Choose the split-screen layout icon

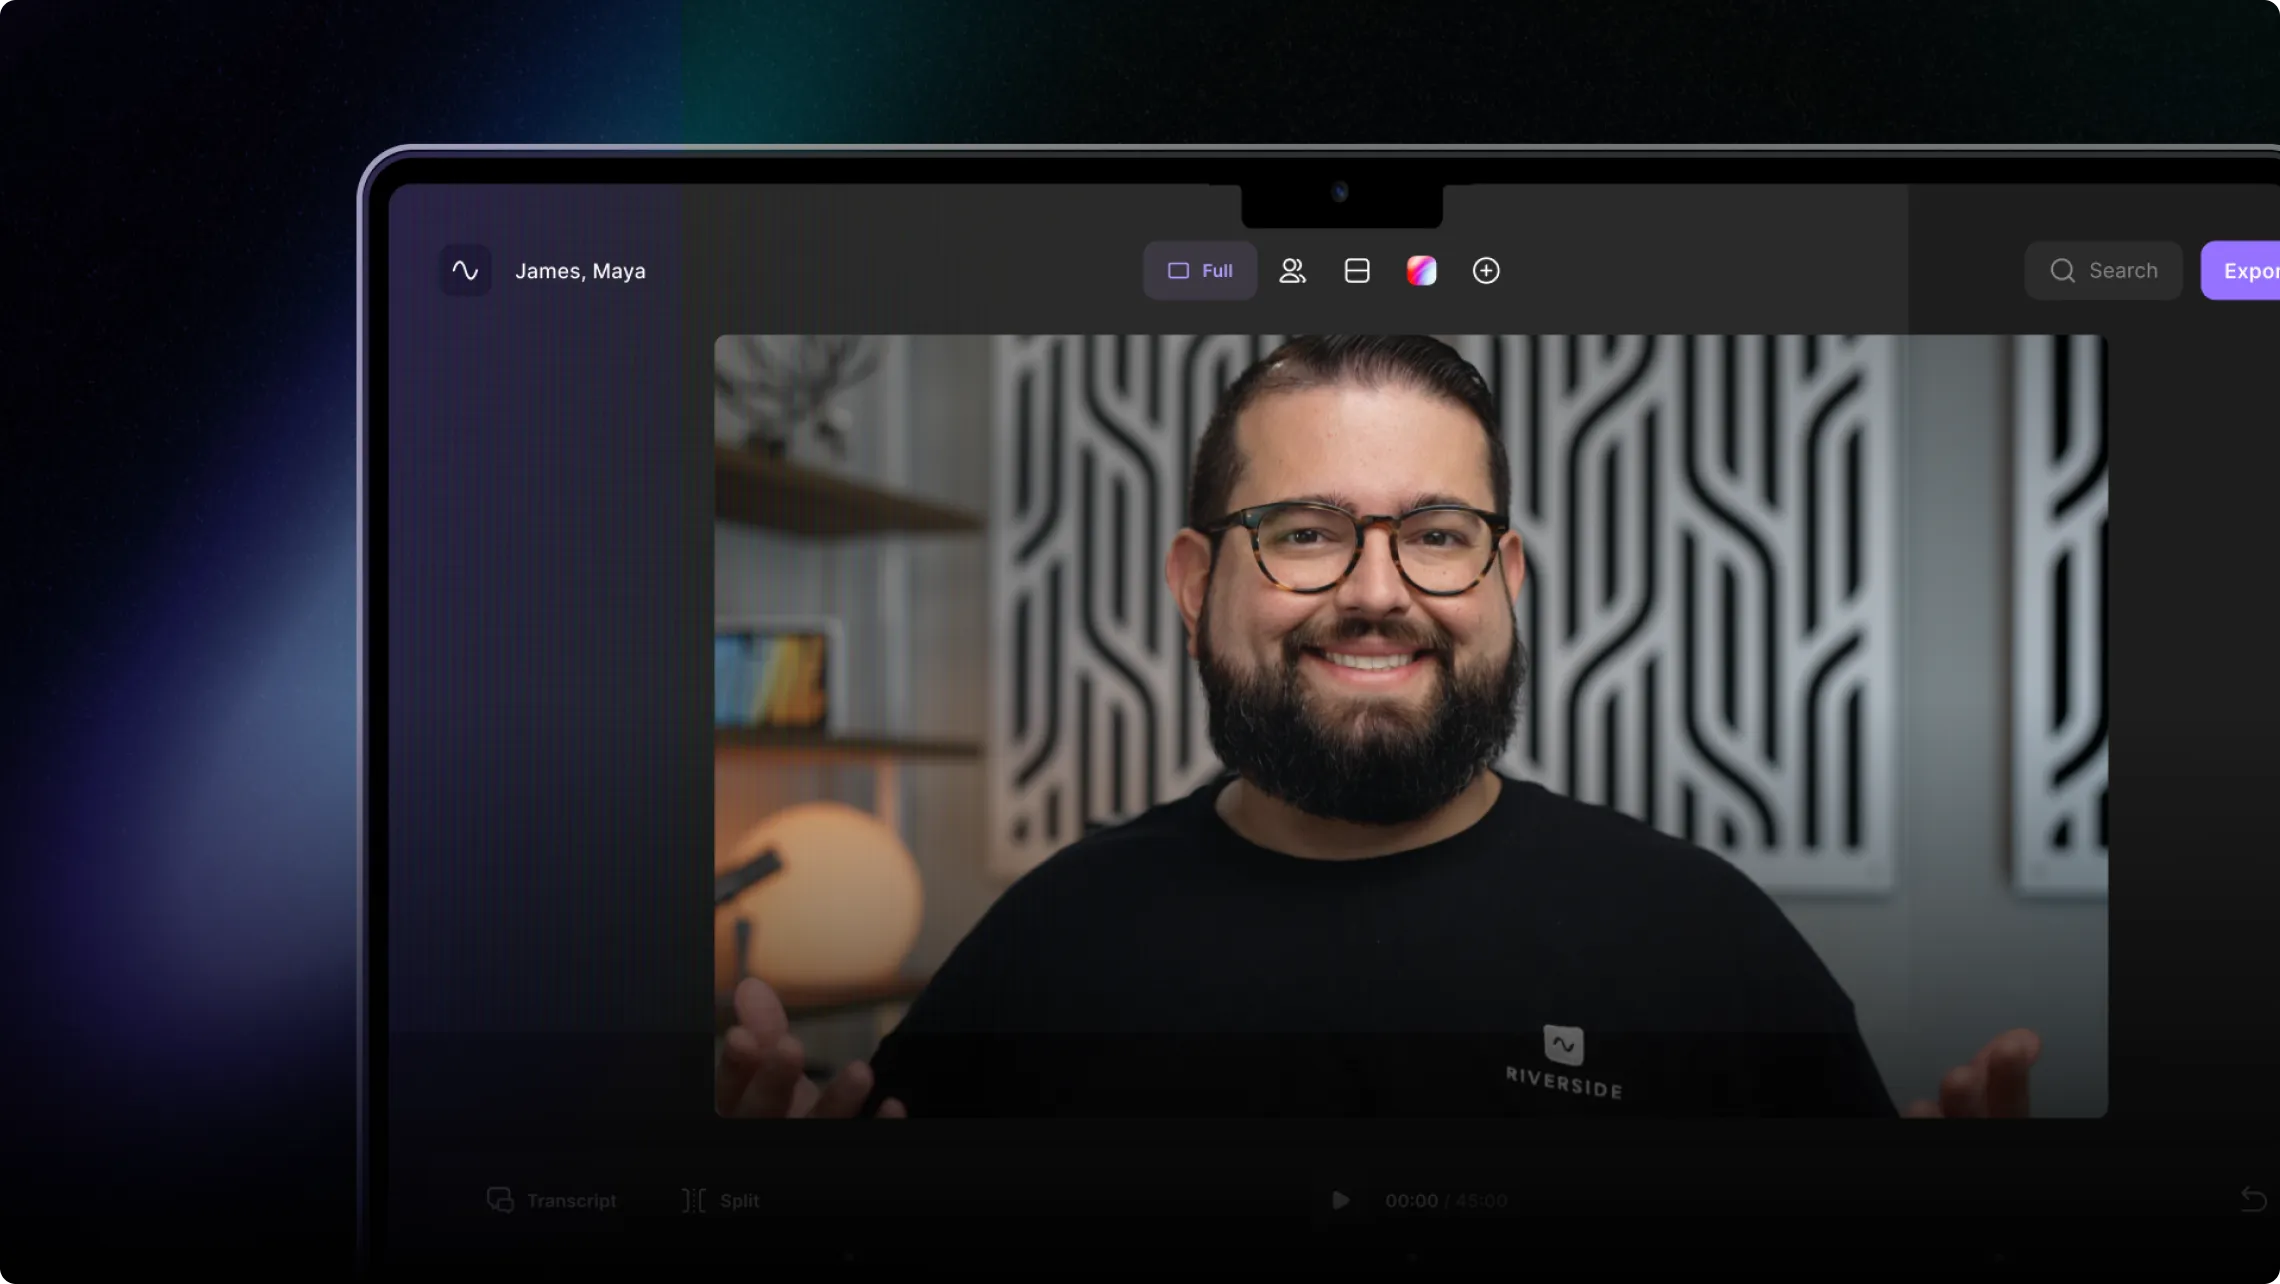(1357, 270)
